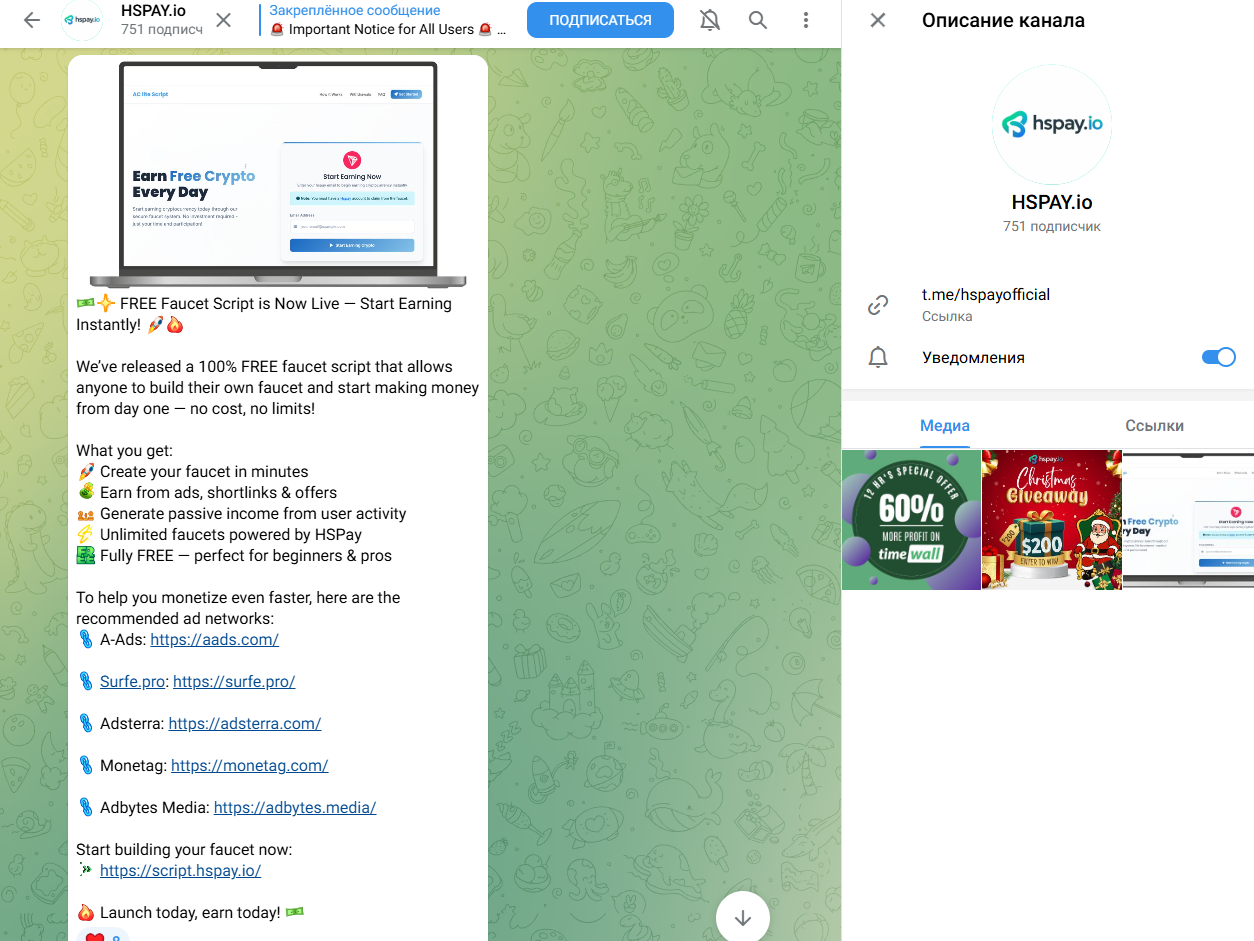Jump to latest with down arrow button
The width and height of the screenshot is (1254, 941).
[x=743, y=918]
